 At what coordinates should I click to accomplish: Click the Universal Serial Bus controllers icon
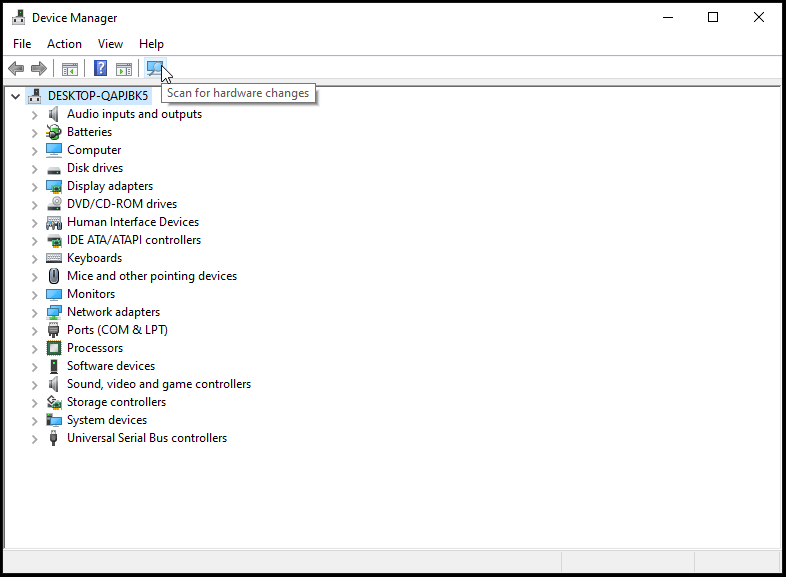[54, 438]
